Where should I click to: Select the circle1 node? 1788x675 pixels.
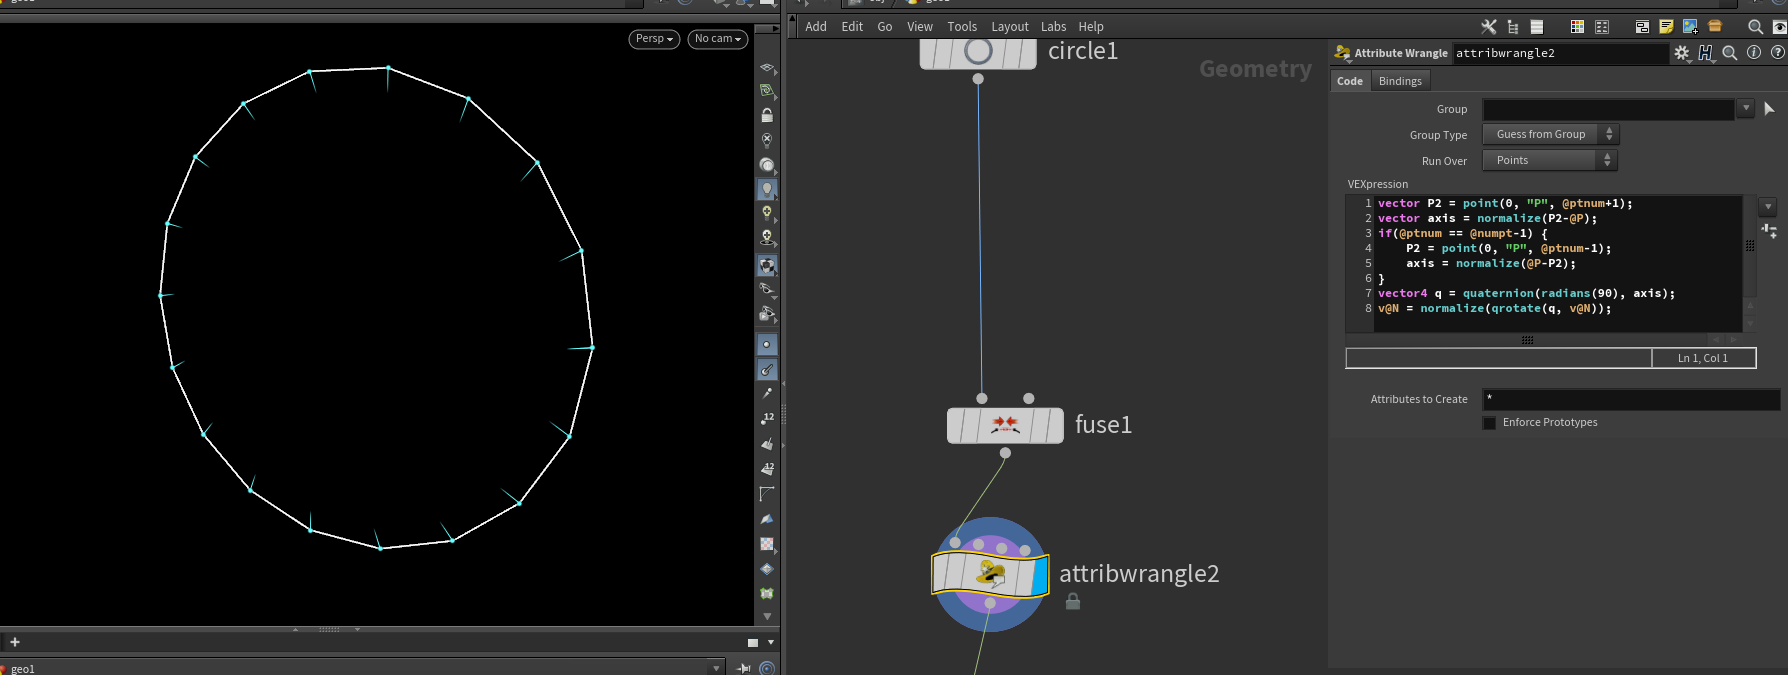click(978, 52)
